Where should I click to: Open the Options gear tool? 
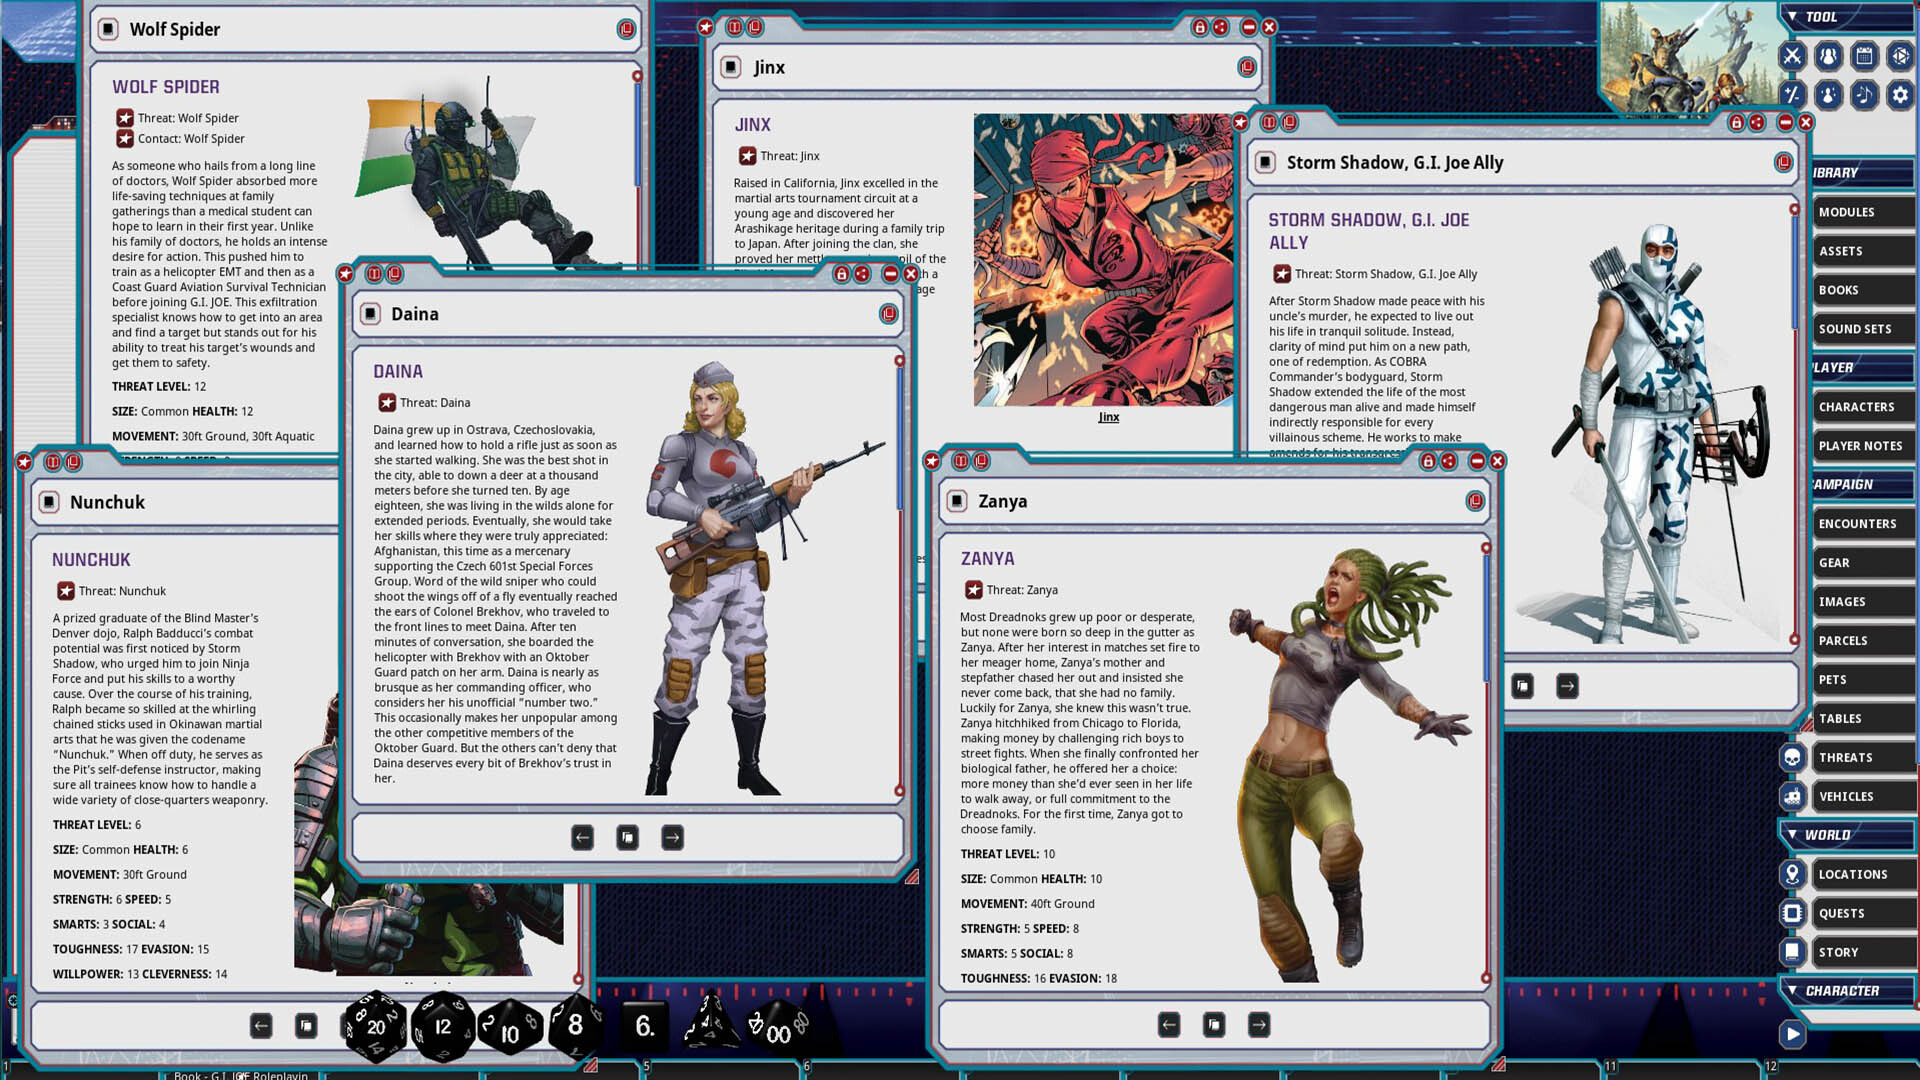pyautogui.click(x=1900, y=95)
